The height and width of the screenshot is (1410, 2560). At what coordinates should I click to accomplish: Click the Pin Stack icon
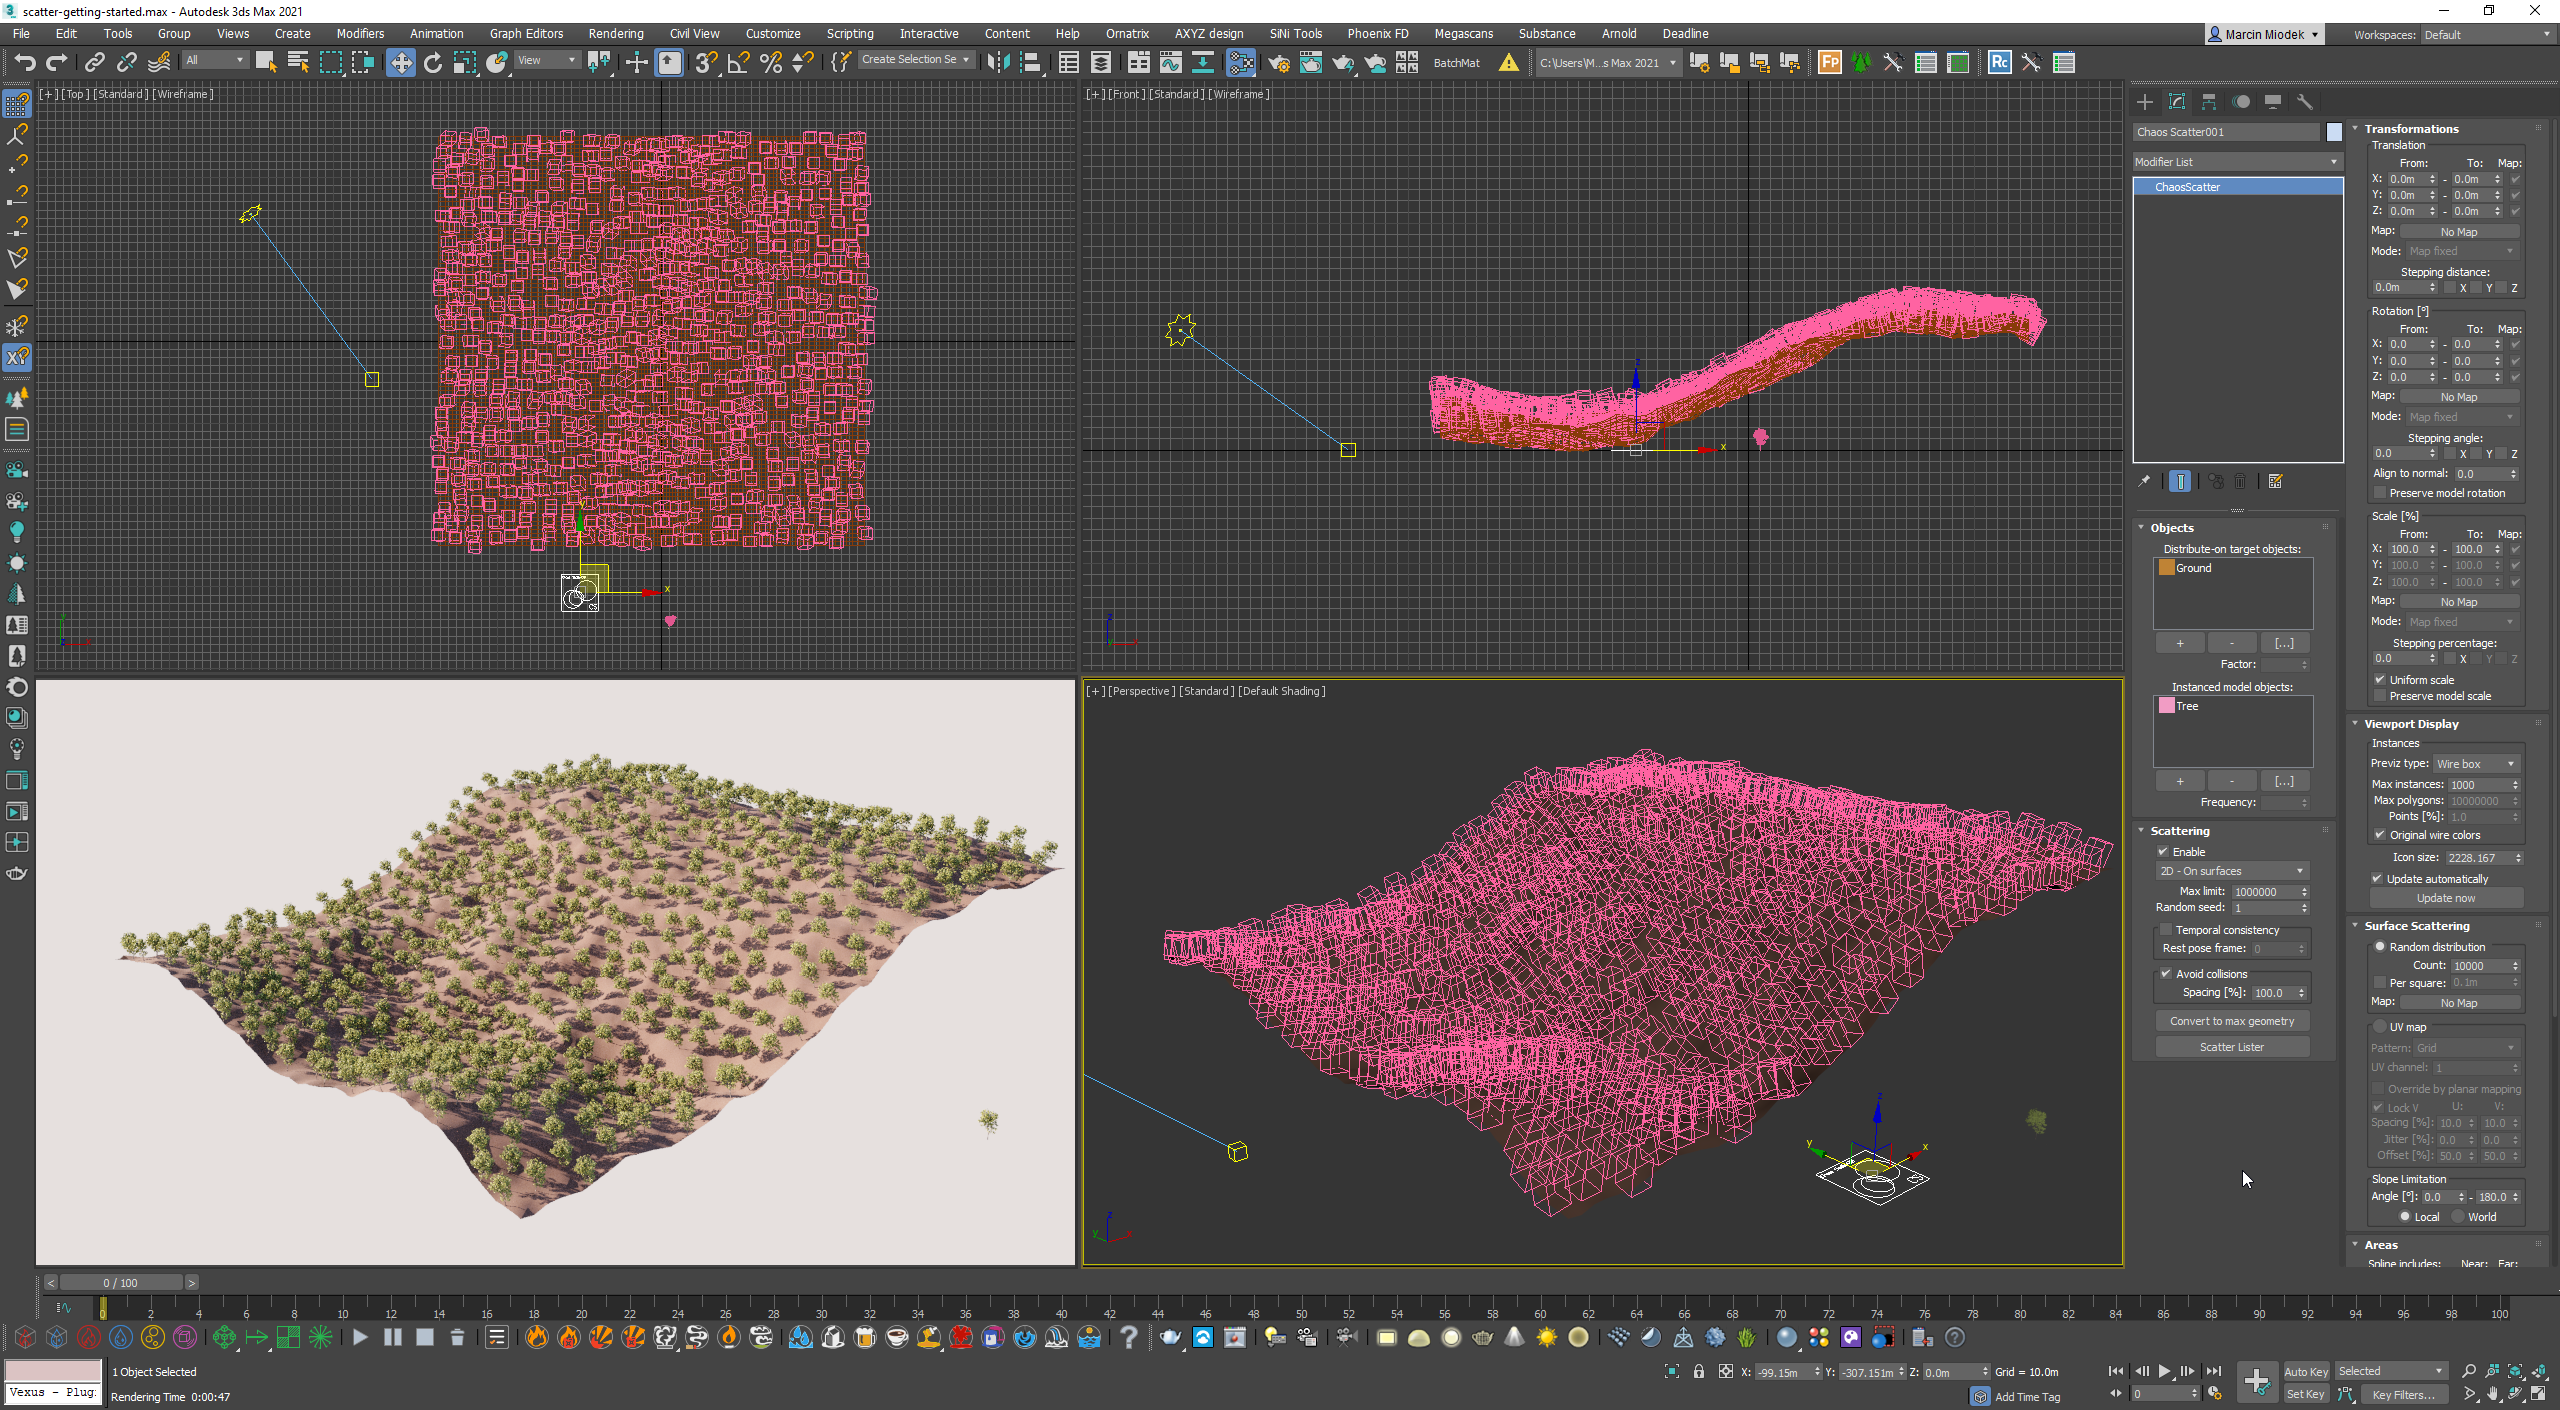point(2144,481)
